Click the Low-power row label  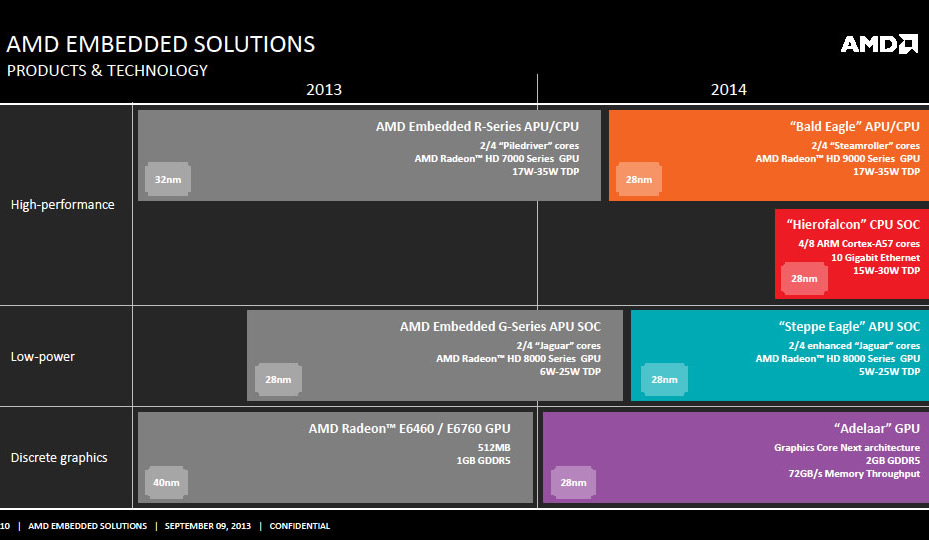click(43, 357)
